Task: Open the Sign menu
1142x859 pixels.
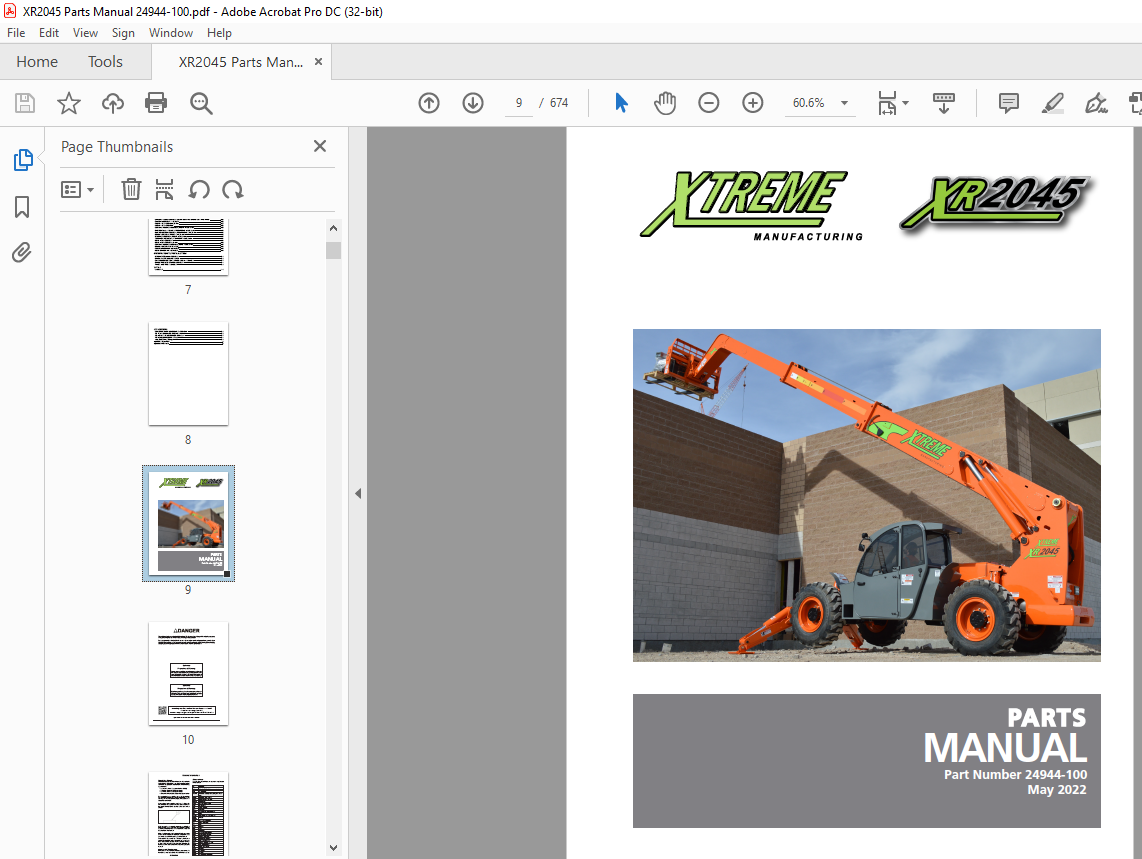Action: (123, 33)
